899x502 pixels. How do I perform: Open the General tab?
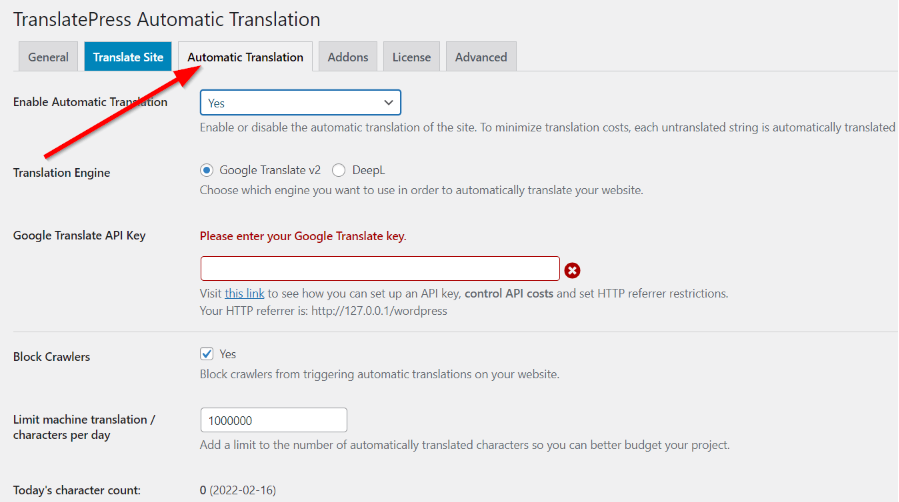point(48,57)
